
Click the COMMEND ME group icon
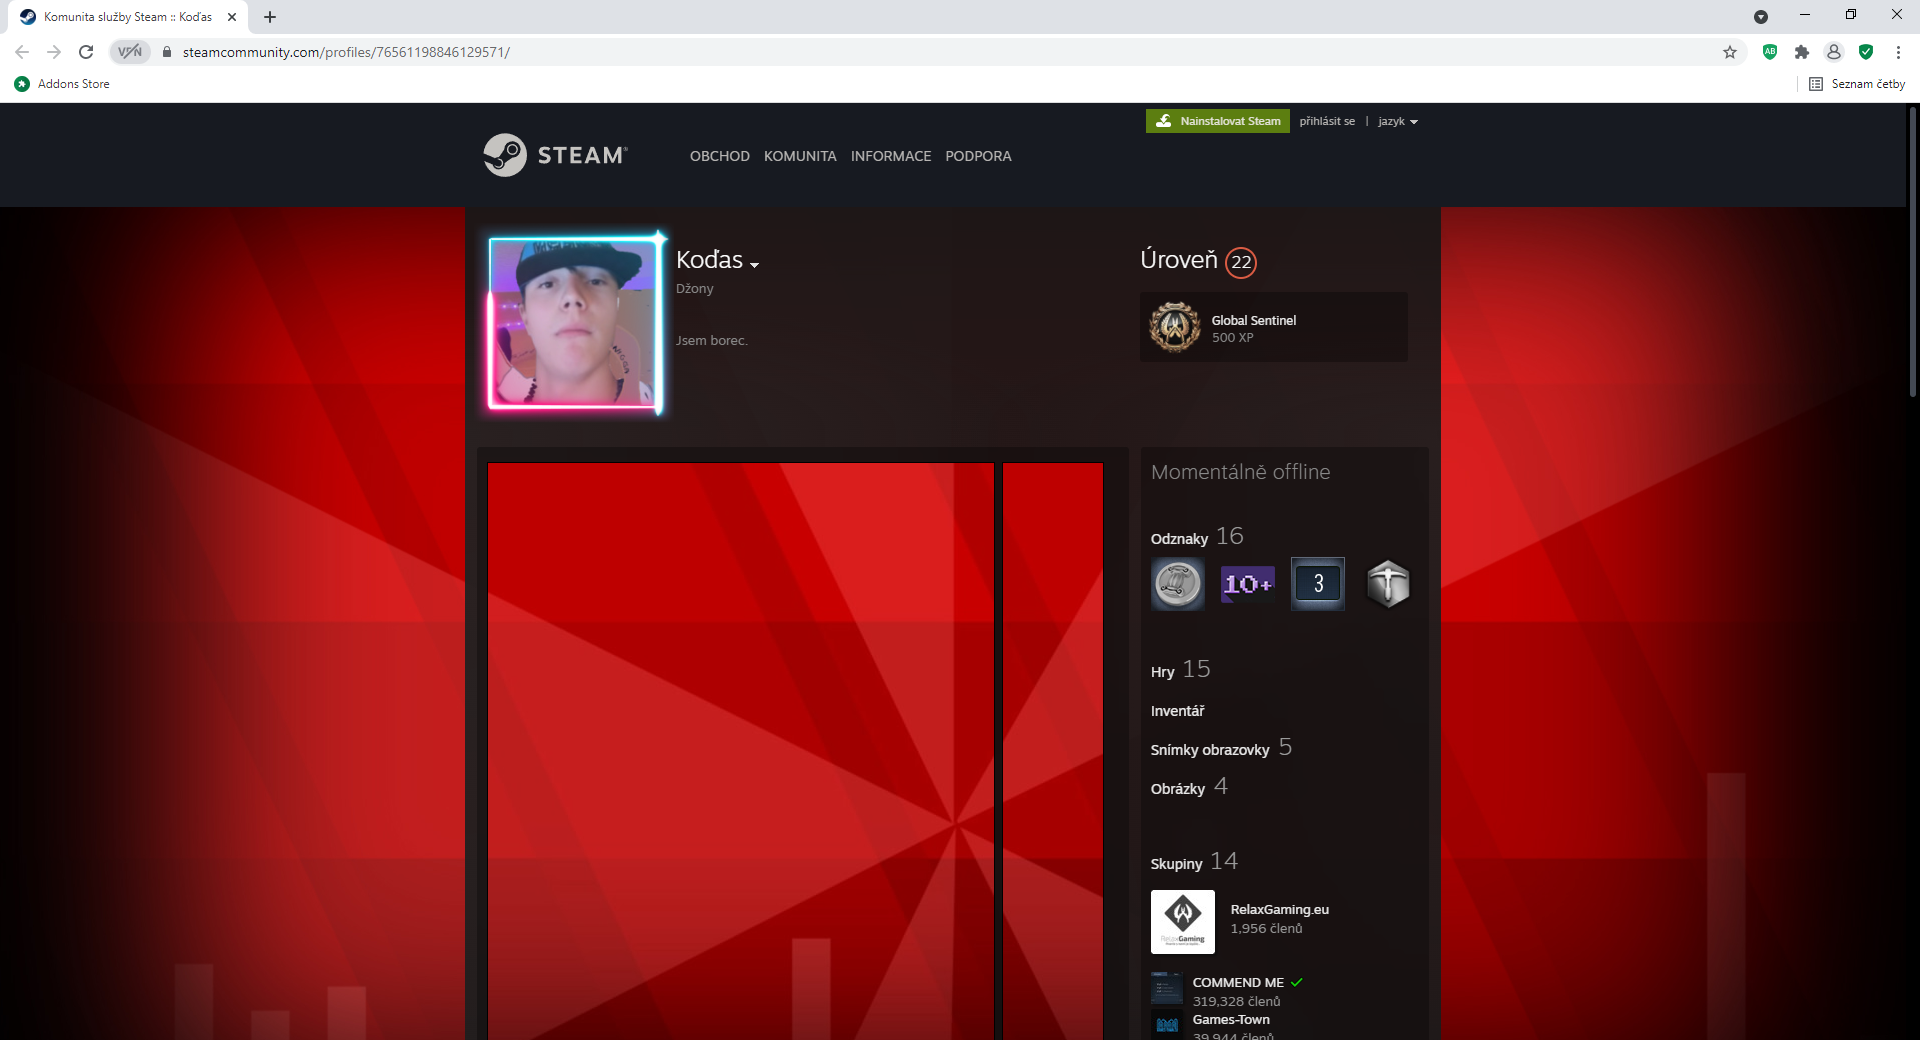click(x=1167, y=988)
